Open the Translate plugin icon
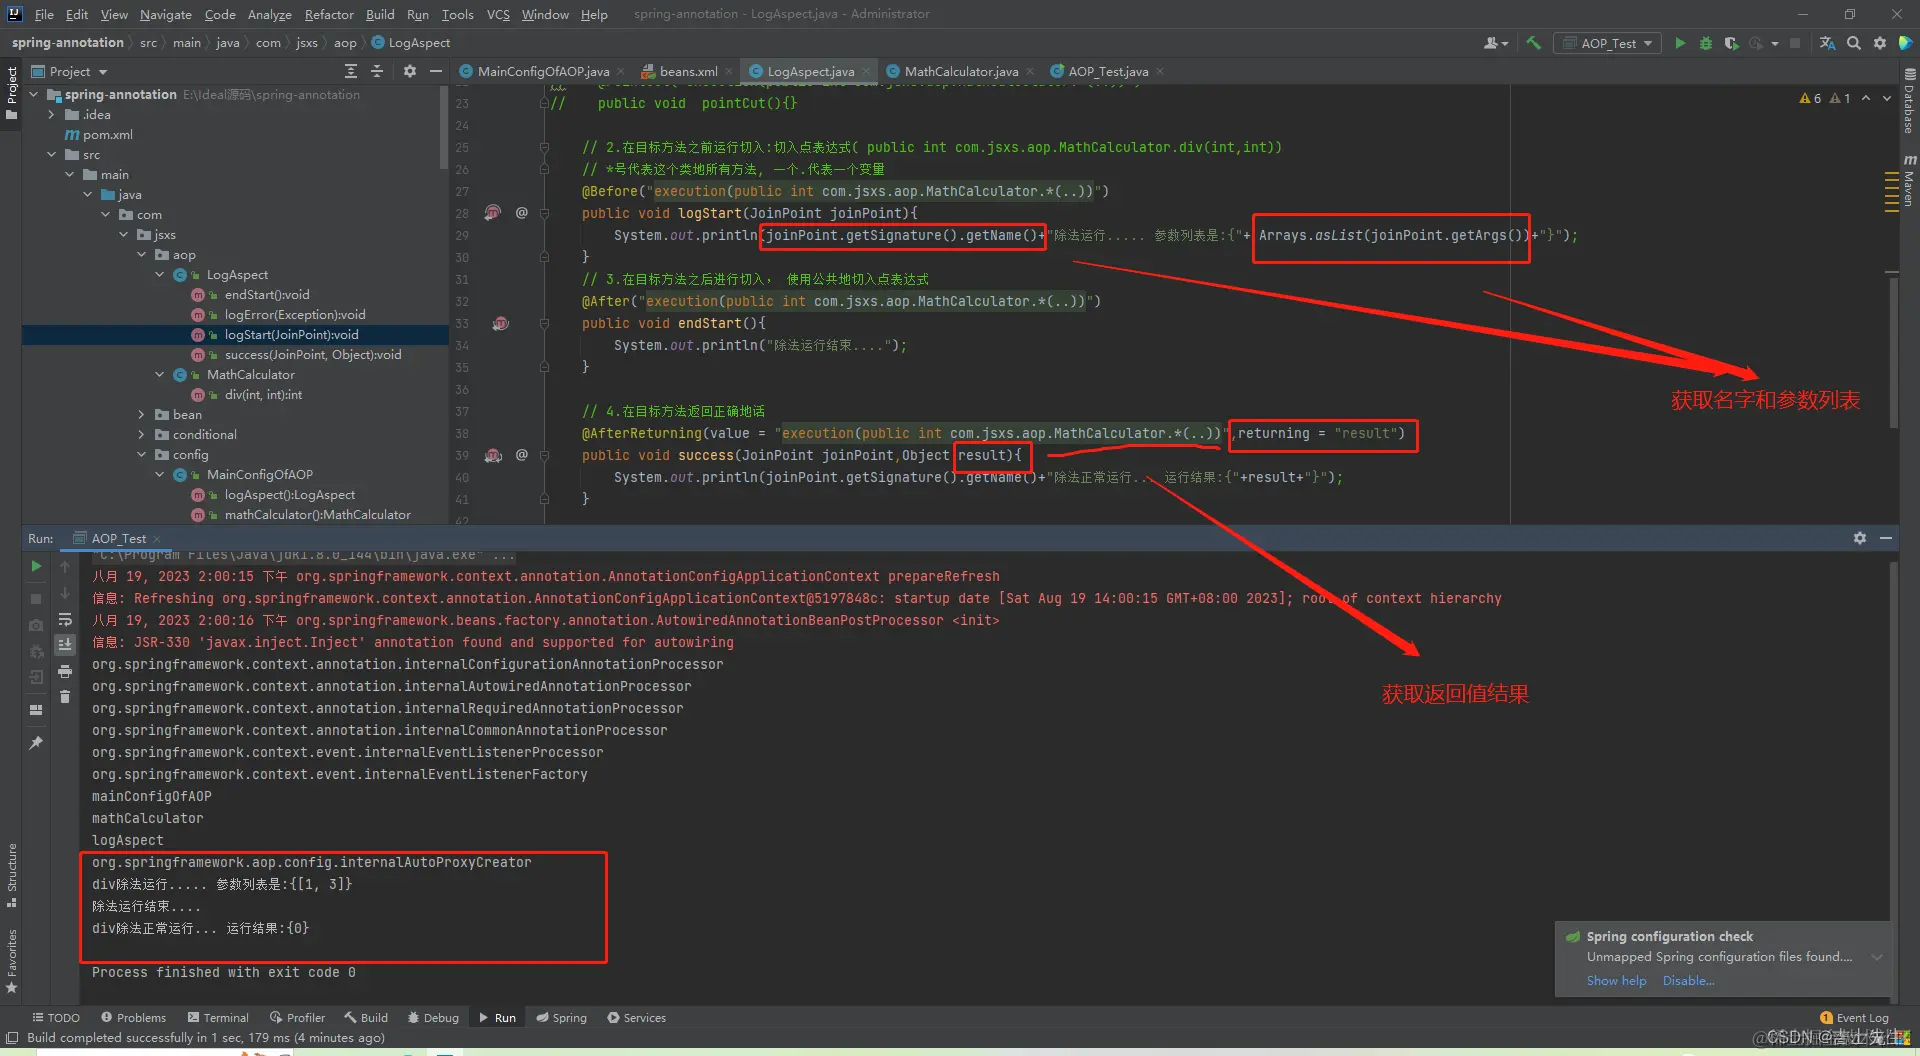 point(1827,43)
